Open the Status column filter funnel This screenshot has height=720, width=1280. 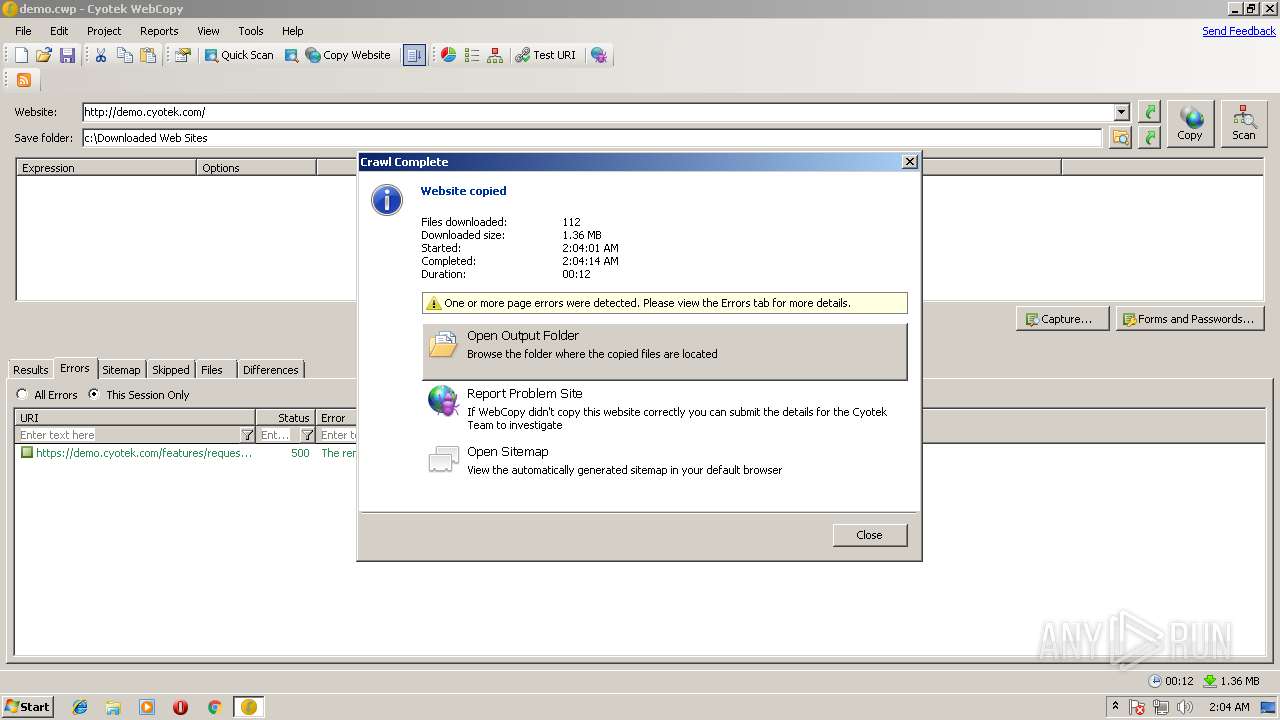pos(308,435)
